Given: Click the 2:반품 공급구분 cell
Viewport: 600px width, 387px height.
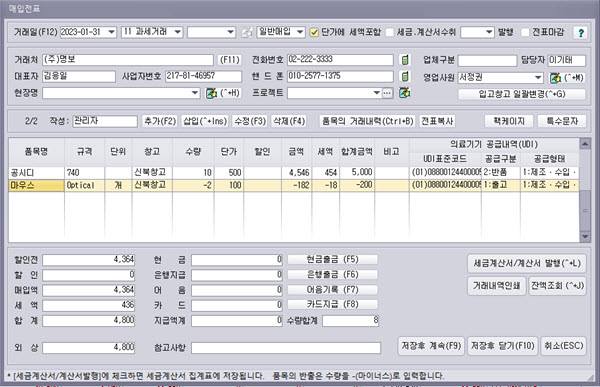Looking at the screenshot, I should click(x=501, y=173).
